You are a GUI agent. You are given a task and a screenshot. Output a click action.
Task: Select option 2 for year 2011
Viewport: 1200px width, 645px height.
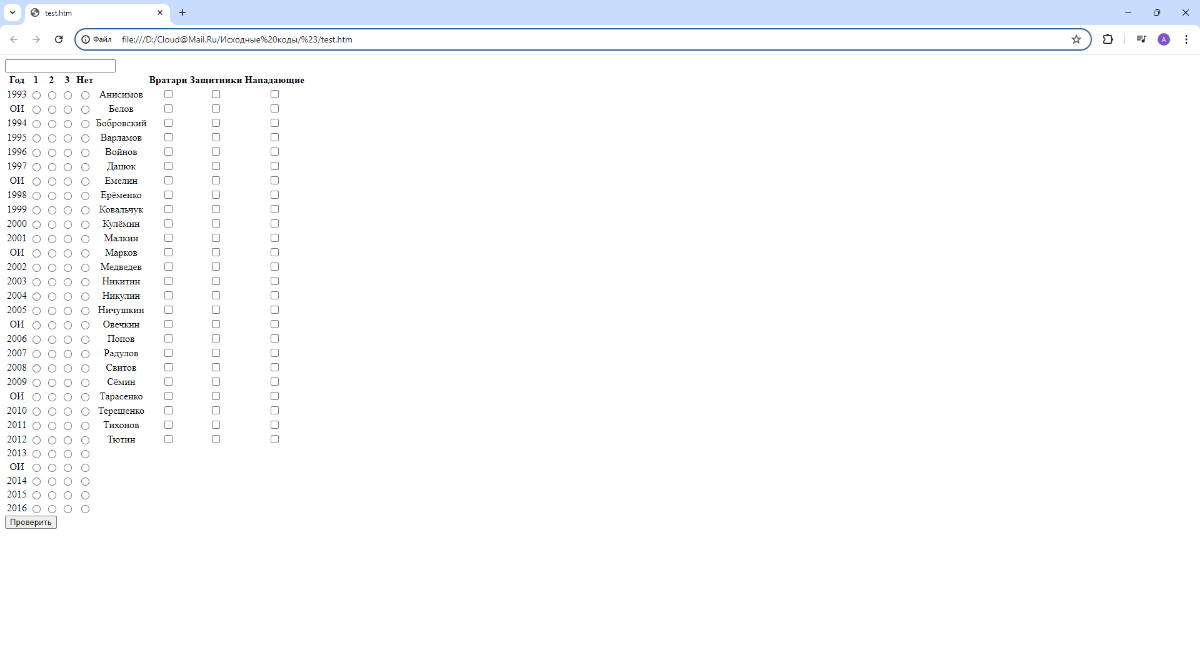[x=52, y=426]
